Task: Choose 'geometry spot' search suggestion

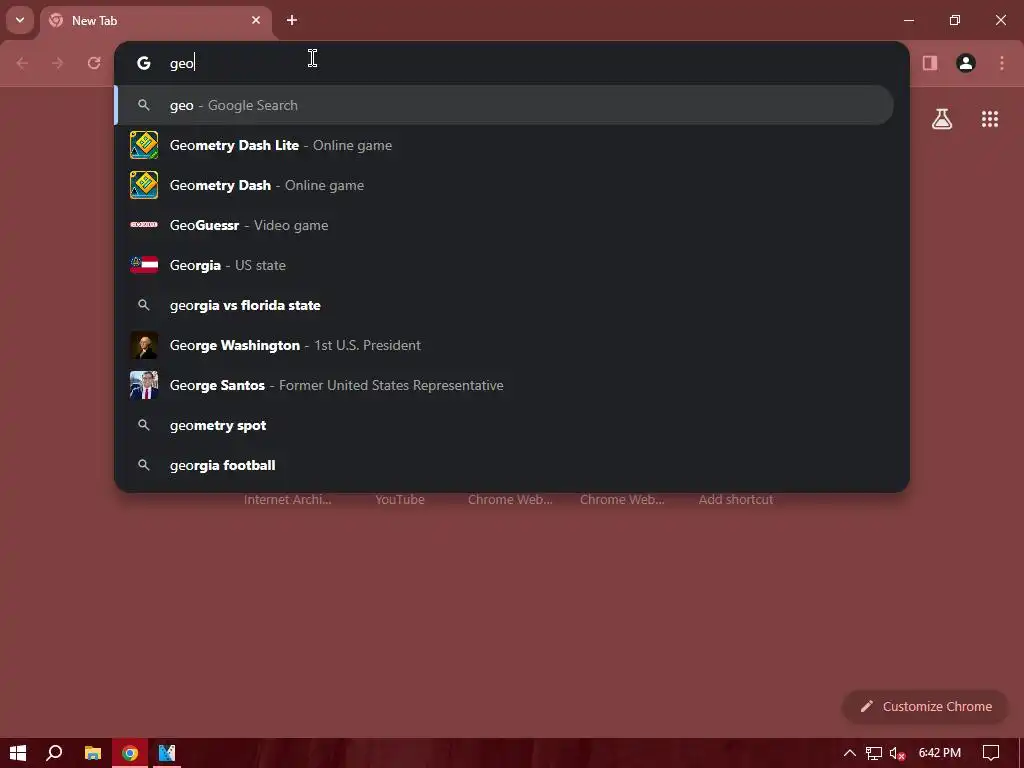Action: pos(504,425)
